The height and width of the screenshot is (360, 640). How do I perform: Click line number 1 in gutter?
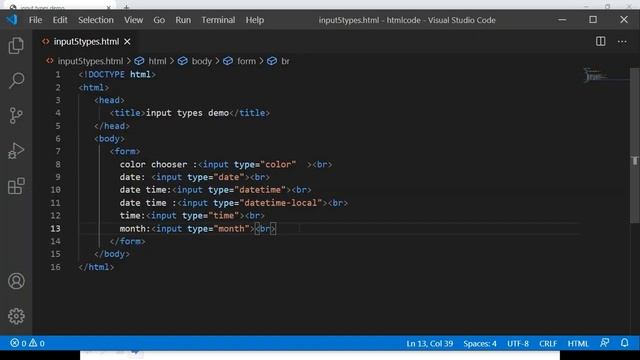(58, 74)
